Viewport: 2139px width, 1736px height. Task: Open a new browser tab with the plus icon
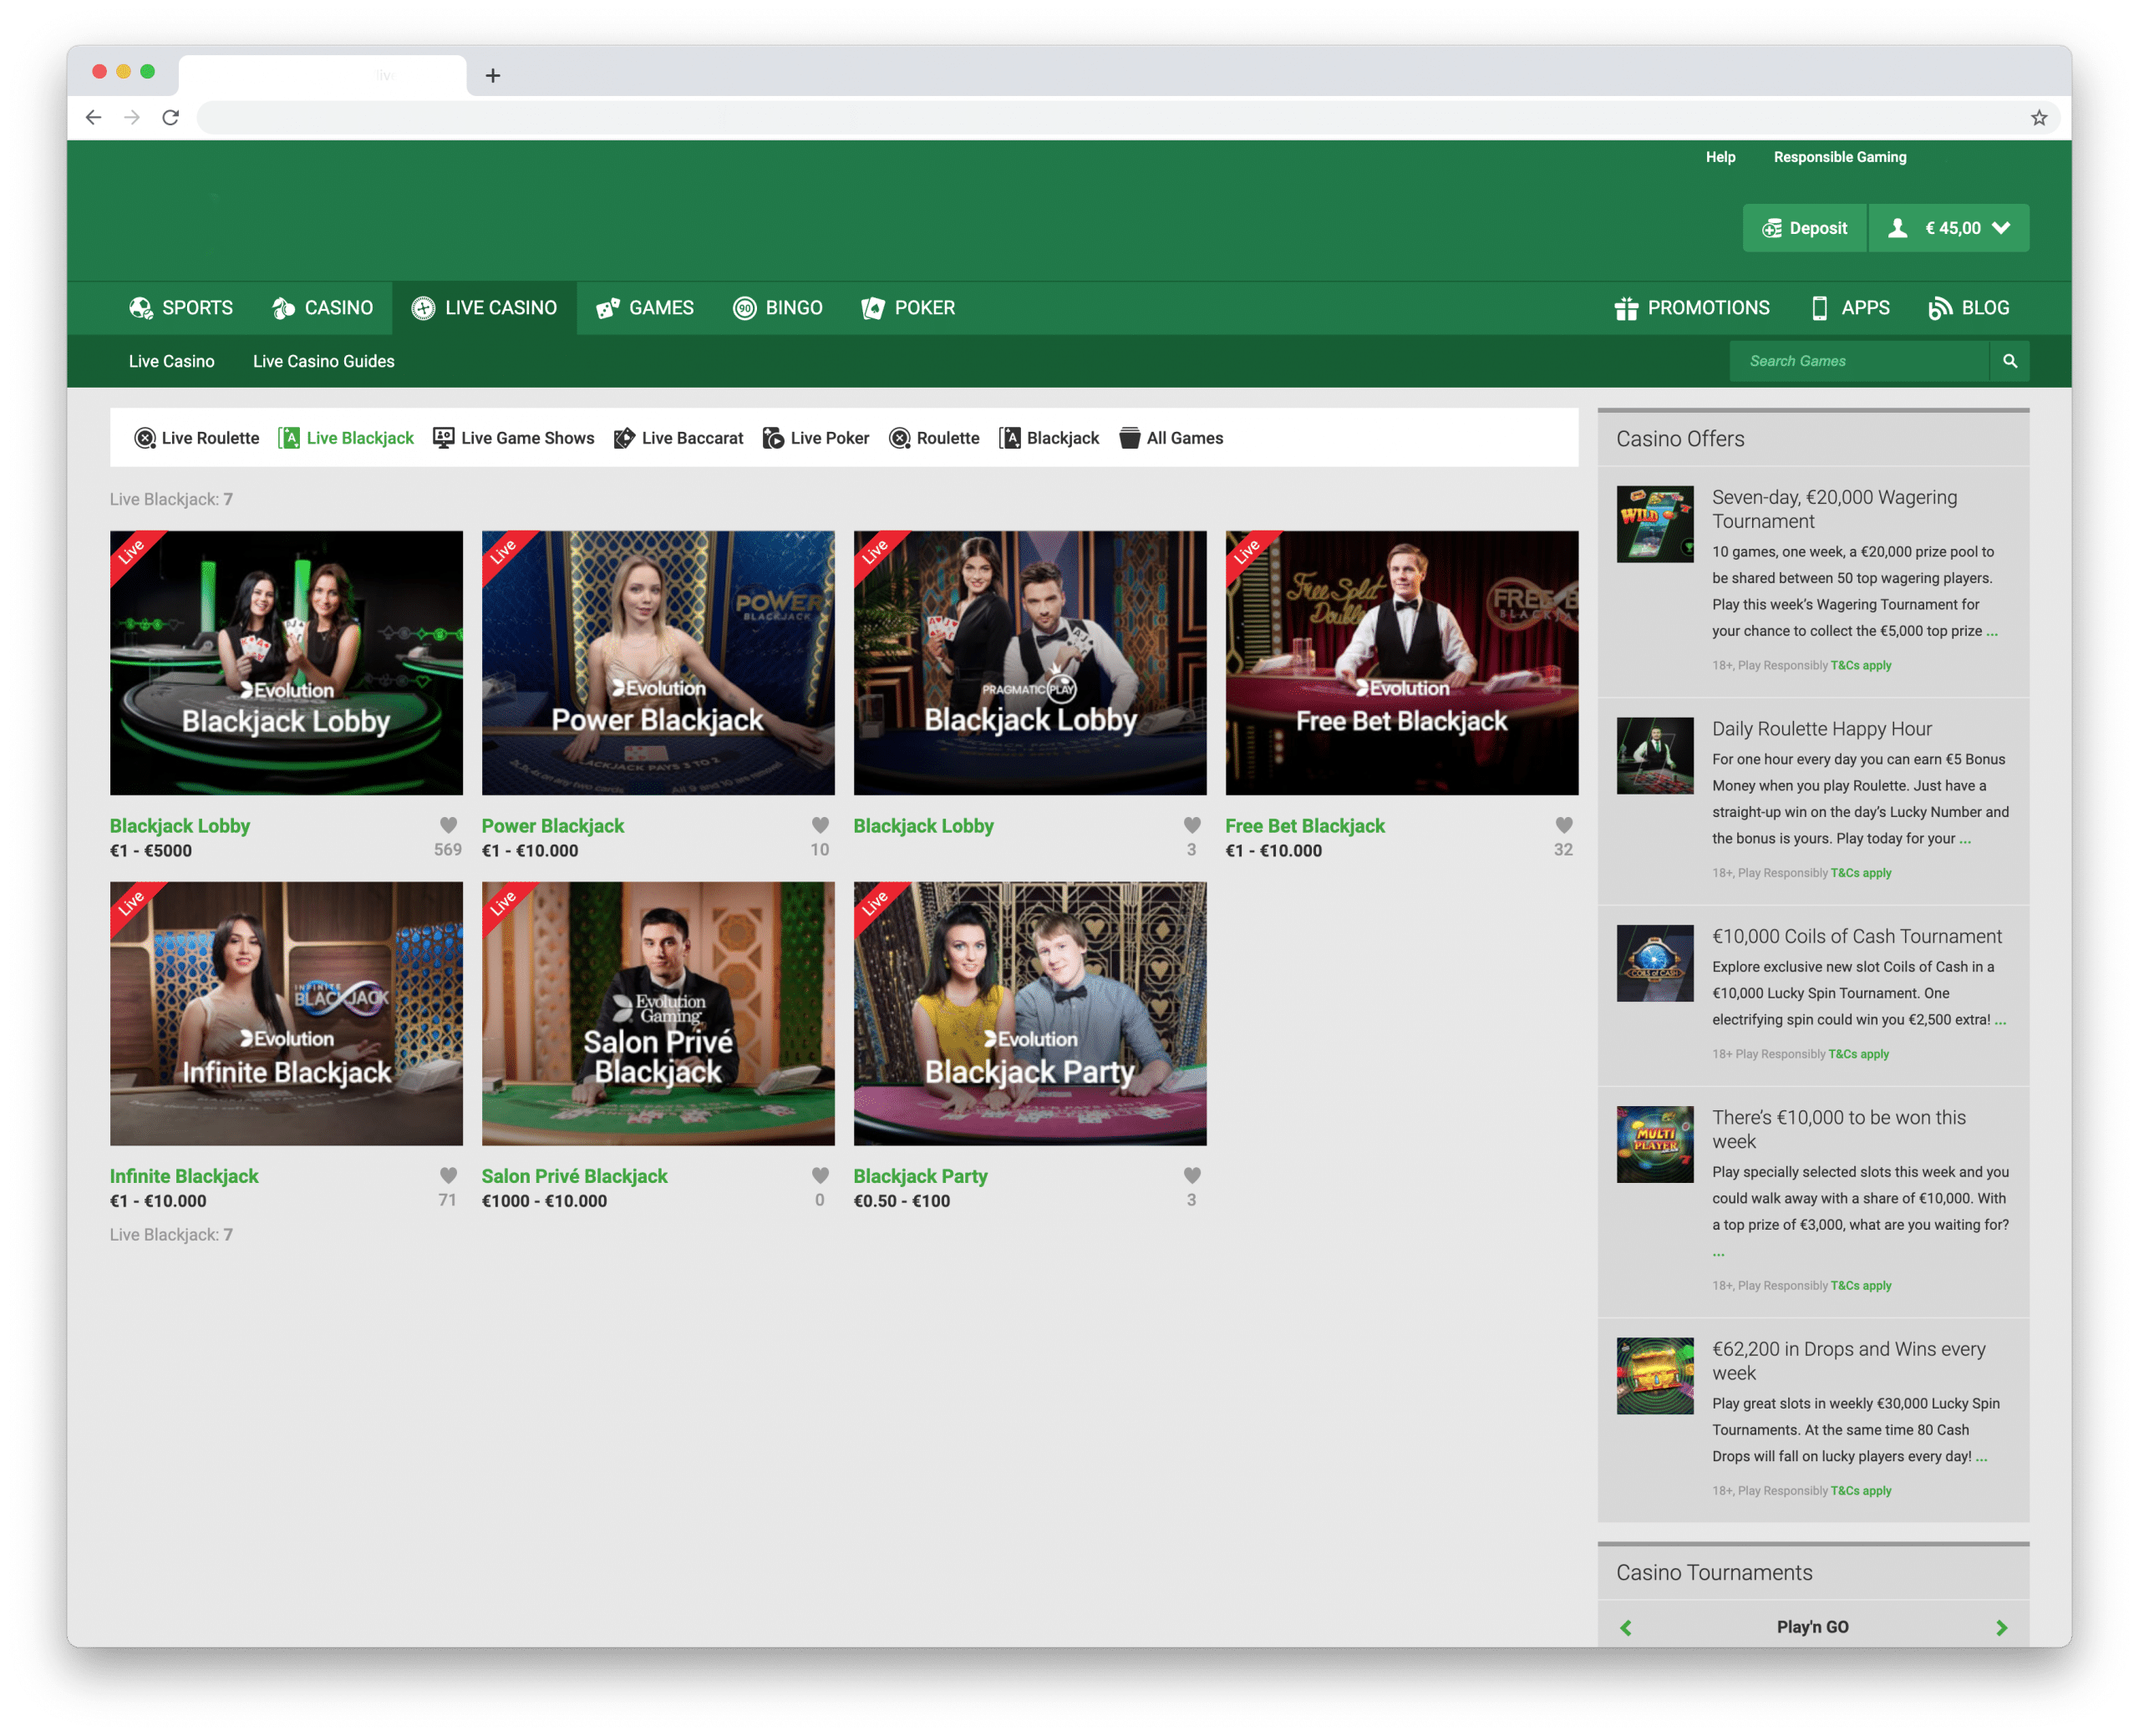(x=493, y=76)
